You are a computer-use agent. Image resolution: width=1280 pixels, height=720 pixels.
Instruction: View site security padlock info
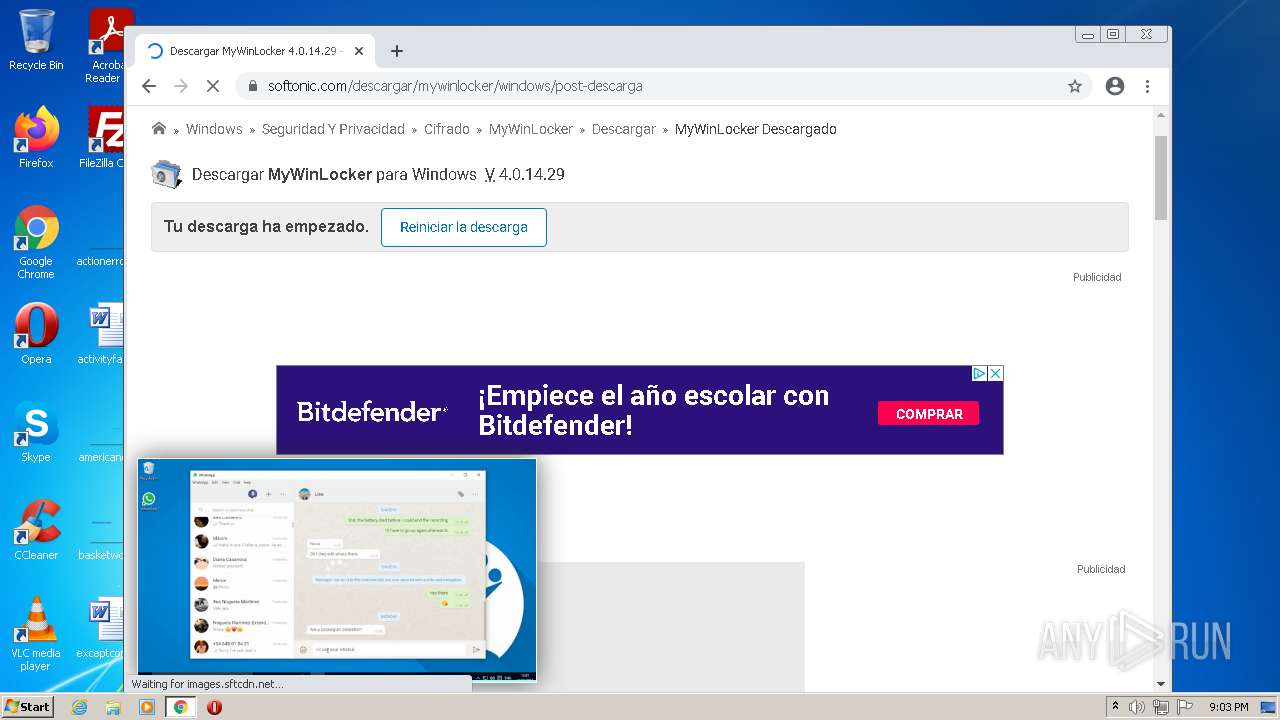[253, 86]
